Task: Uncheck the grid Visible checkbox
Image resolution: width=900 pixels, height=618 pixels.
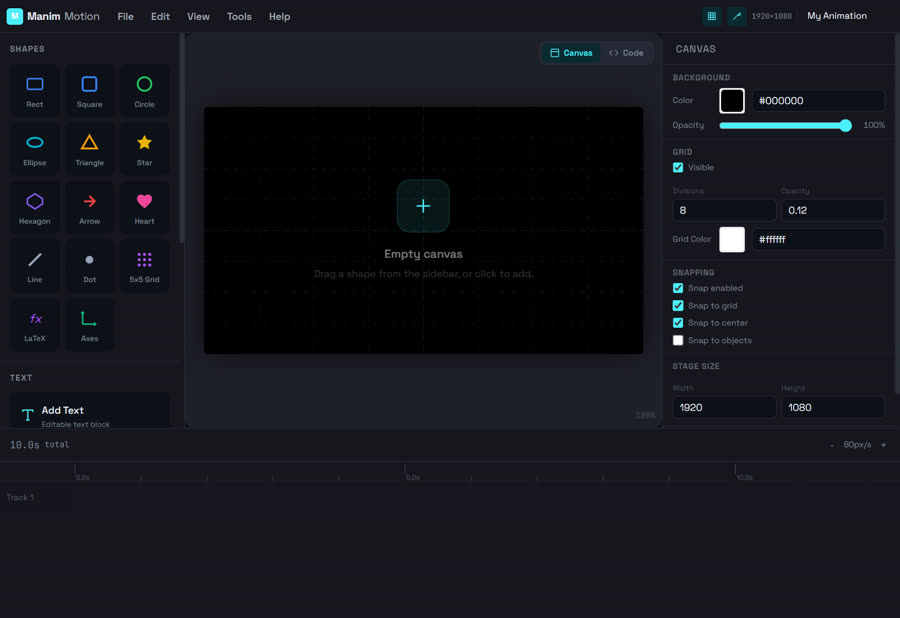Action: point(678,168)
